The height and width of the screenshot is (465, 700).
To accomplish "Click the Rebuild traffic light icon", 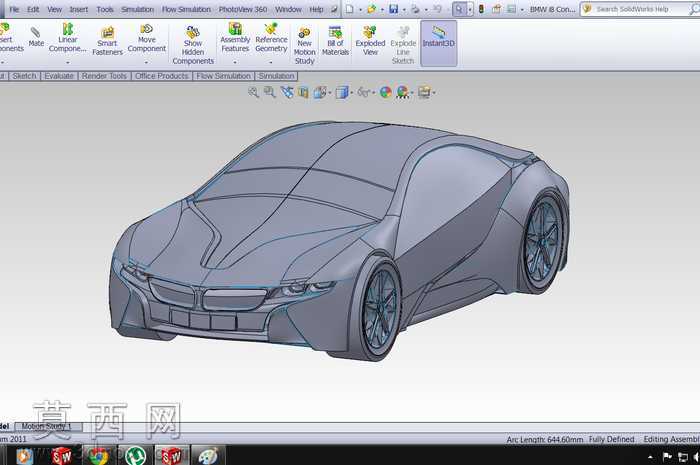I will click(x=481, y=9).
